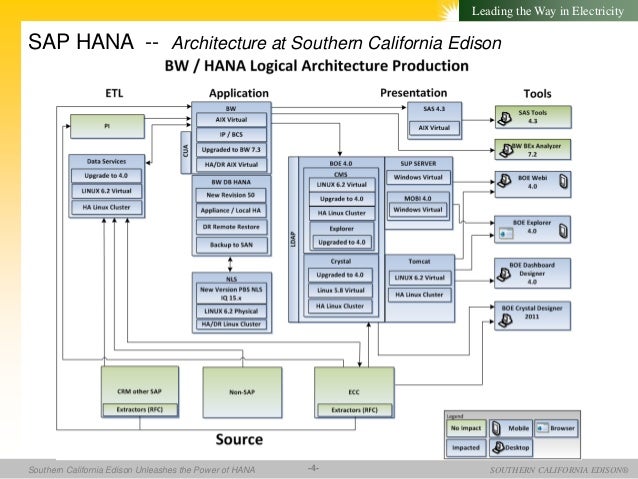Click 'HA/DR Linux Cluster' under NLS
This screenshot has width=638, height=479.
click(x=231, y=324)
